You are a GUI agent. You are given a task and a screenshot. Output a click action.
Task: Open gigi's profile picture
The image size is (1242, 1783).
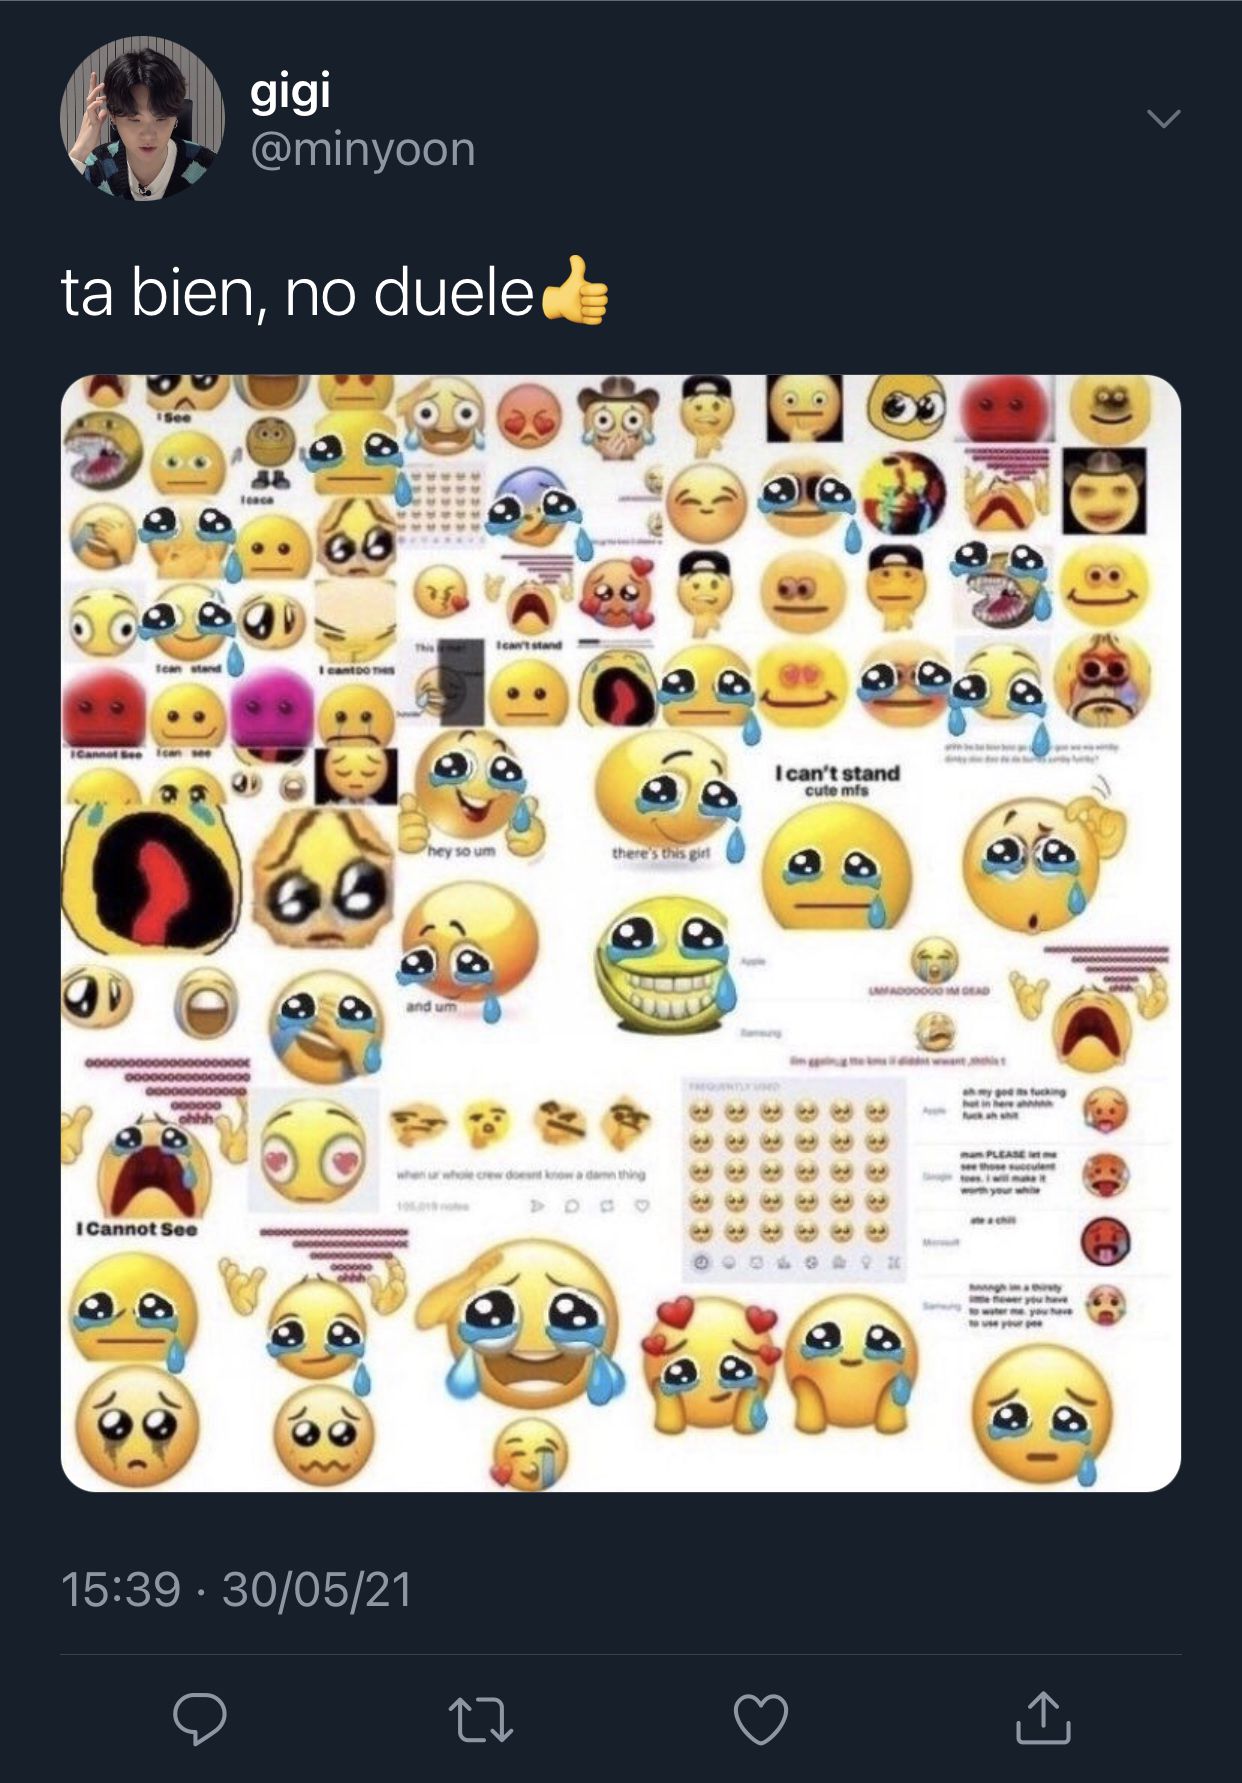[x=142, y=118]
